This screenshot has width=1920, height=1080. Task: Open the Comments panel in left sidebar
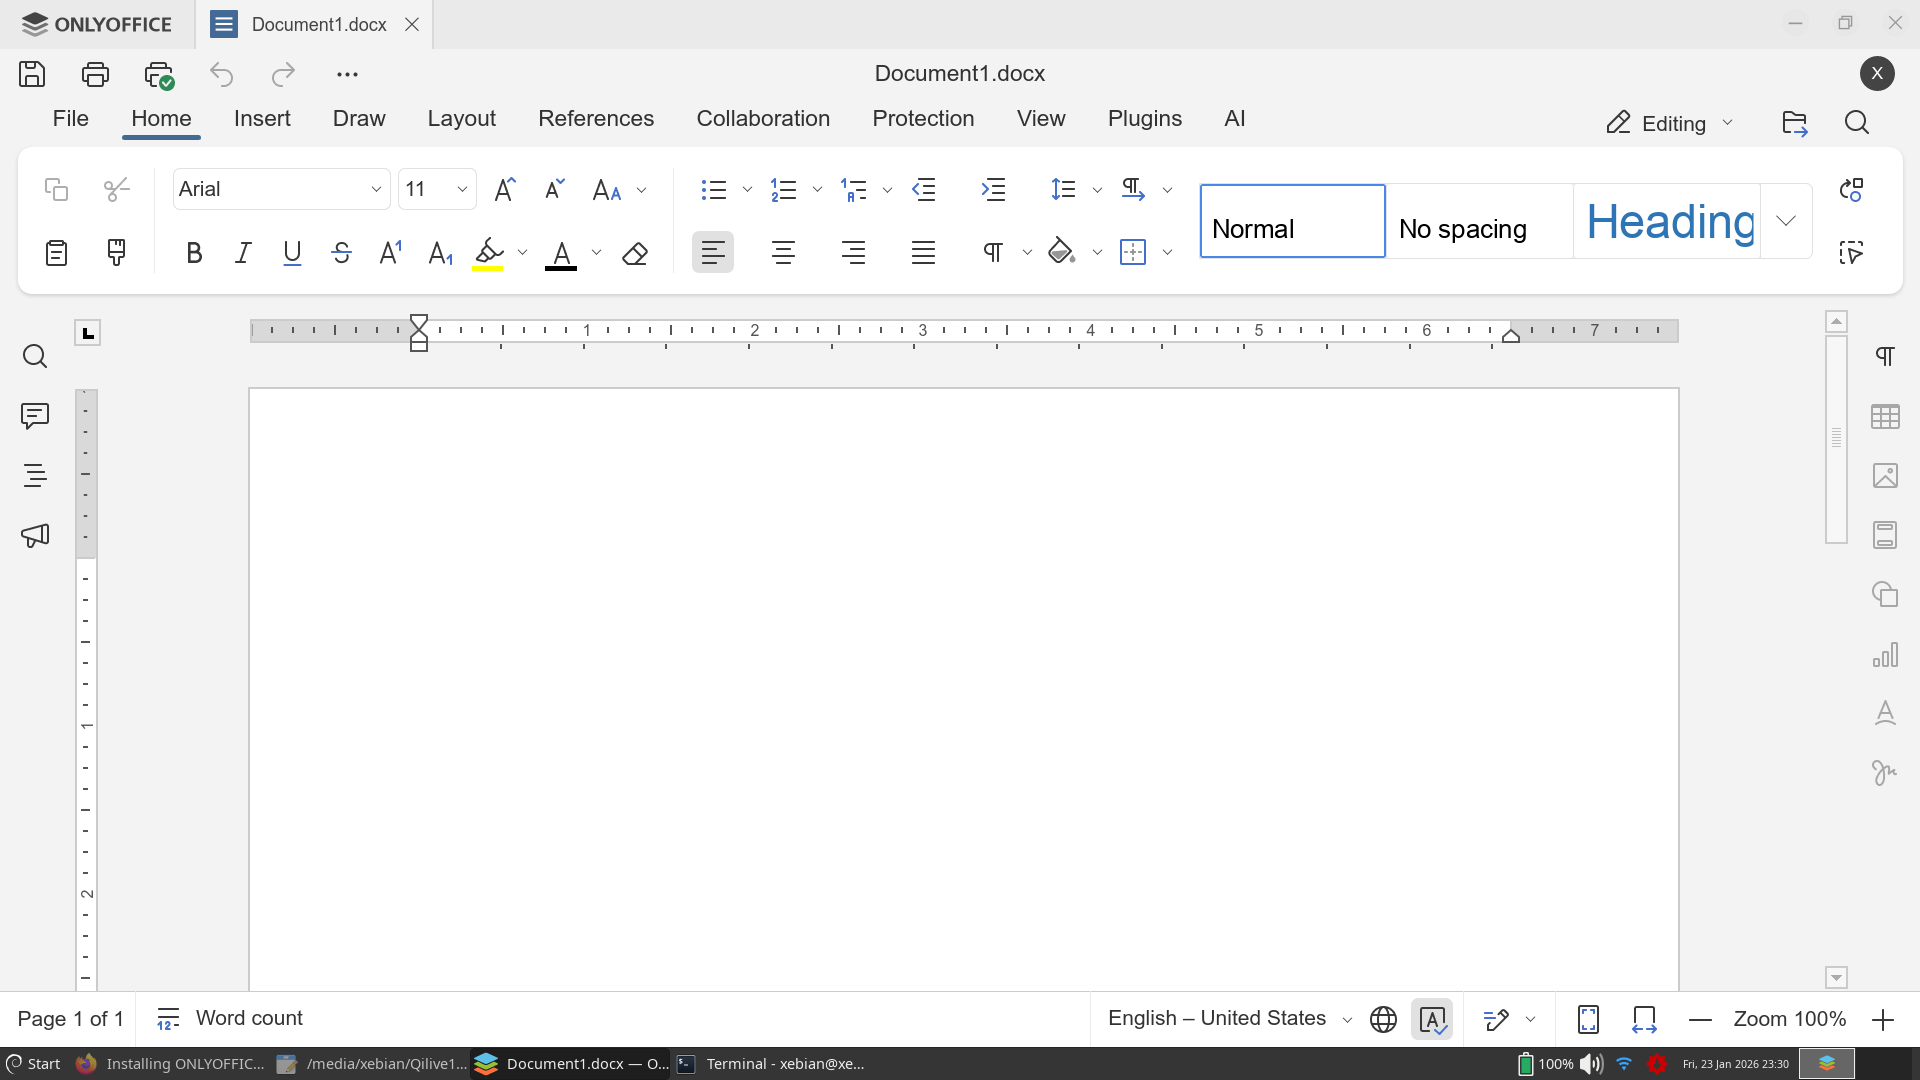pyautogui.click(x=35, y=416)
